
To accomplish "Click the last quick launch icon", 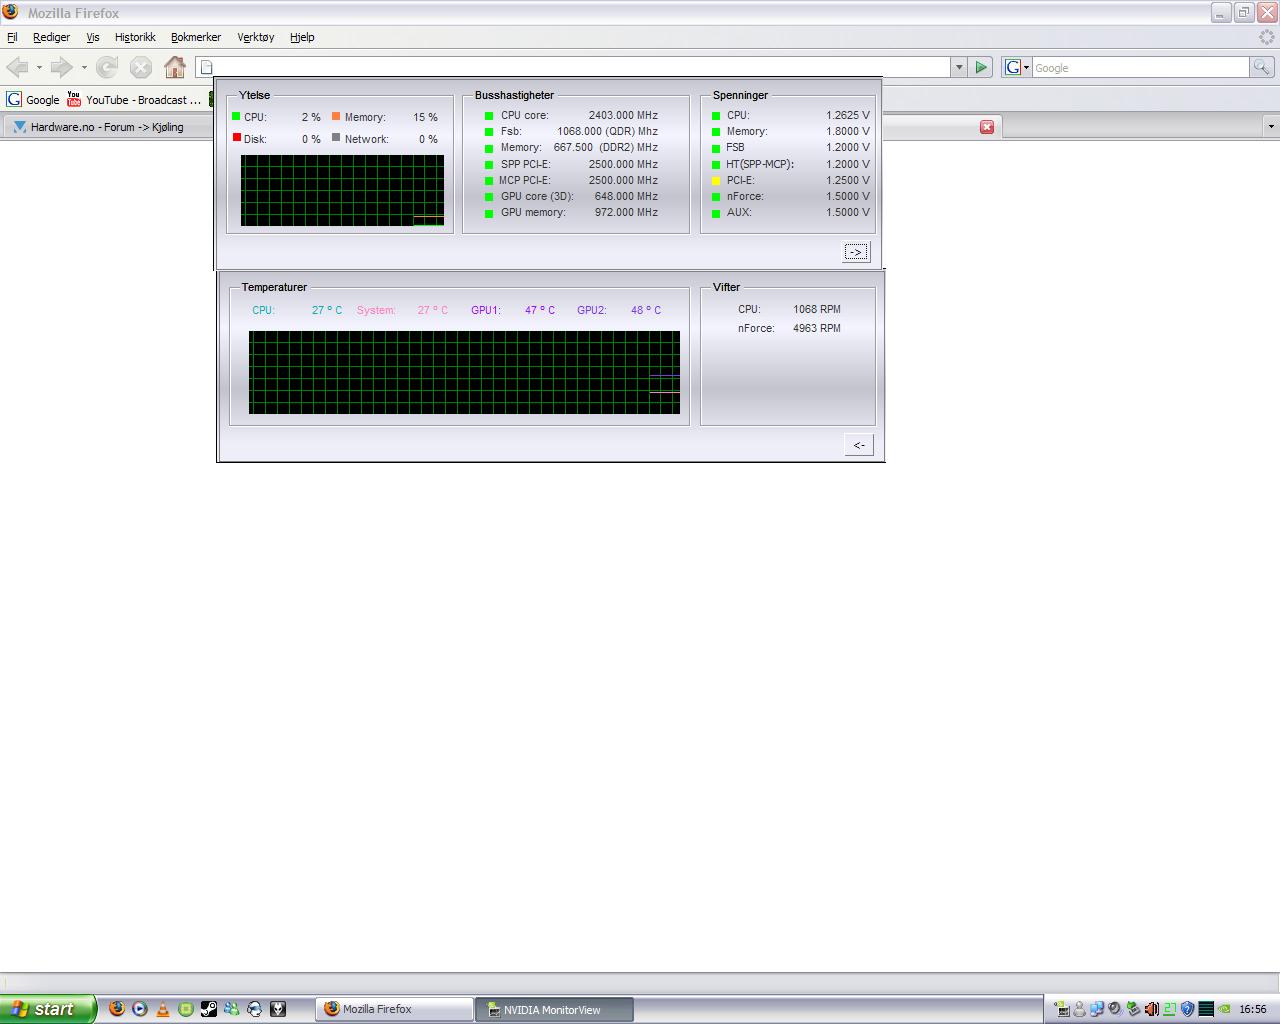I will coord(278,1009).
